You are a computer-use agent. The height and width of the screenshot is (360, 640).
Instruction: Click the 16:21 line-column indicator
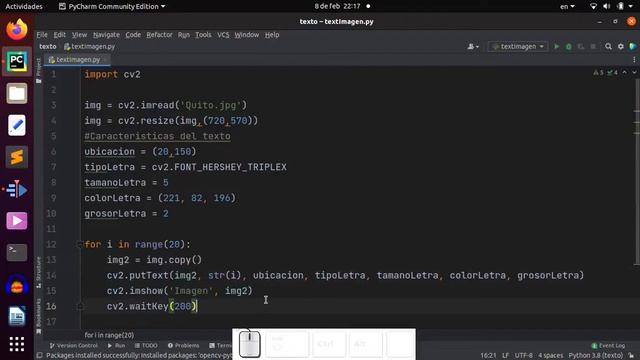488,356
